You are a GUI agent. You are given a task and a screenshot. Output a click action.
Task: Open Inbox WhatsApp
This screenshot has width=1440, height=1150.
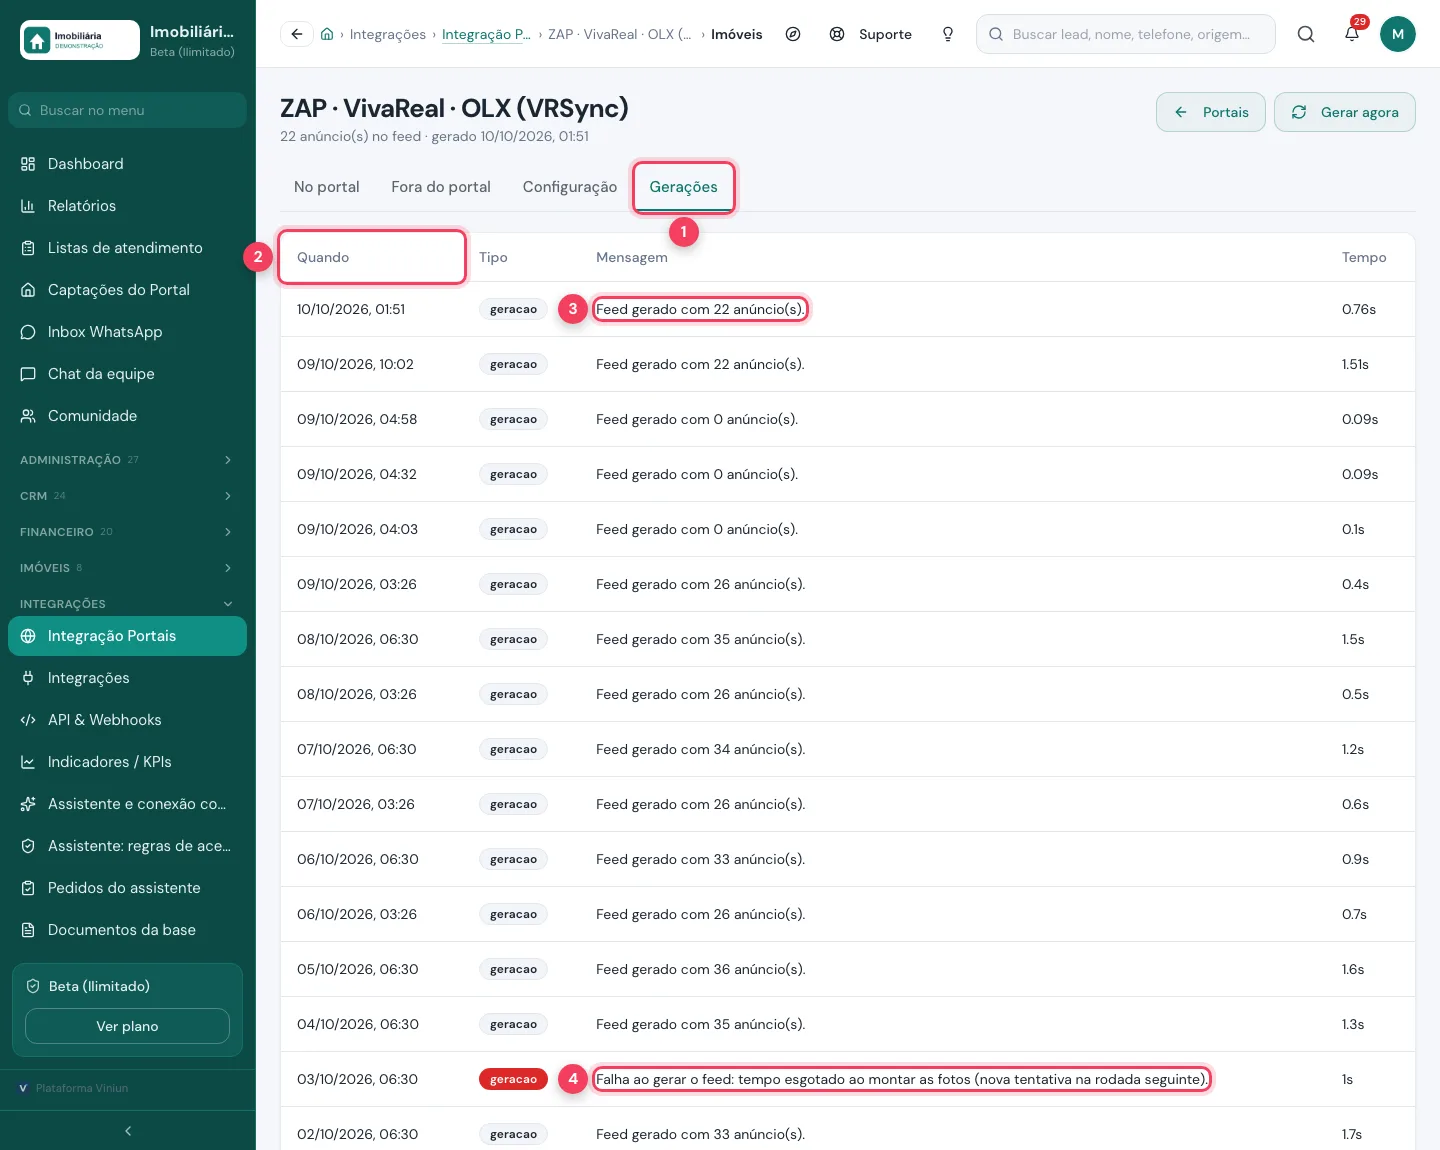point(127,332)
